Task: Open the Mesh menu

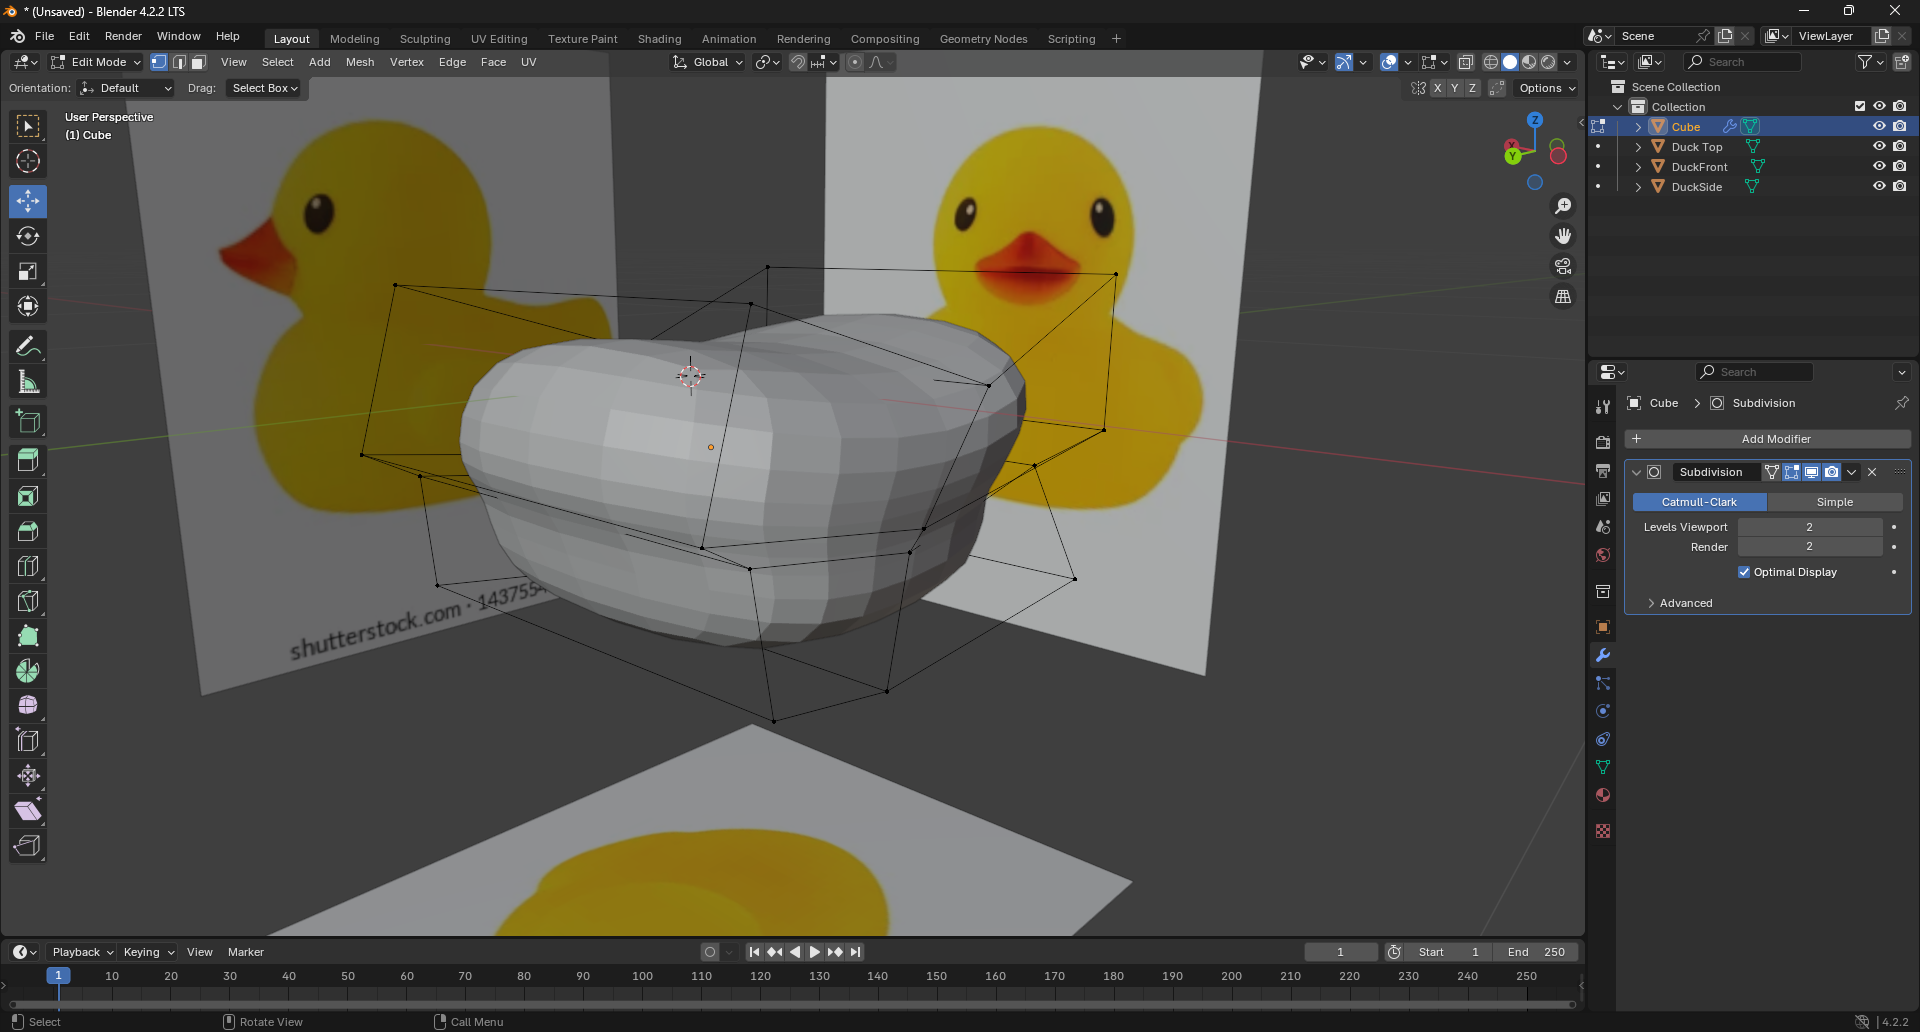Action: [360, 62]
